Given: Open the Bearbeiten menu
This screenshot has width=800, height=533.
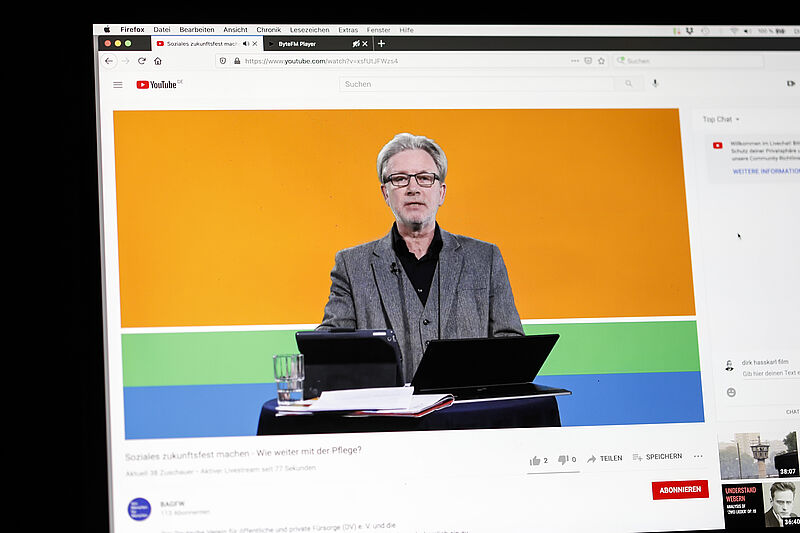Looking at the screenshot, I should tap(196, 30).
